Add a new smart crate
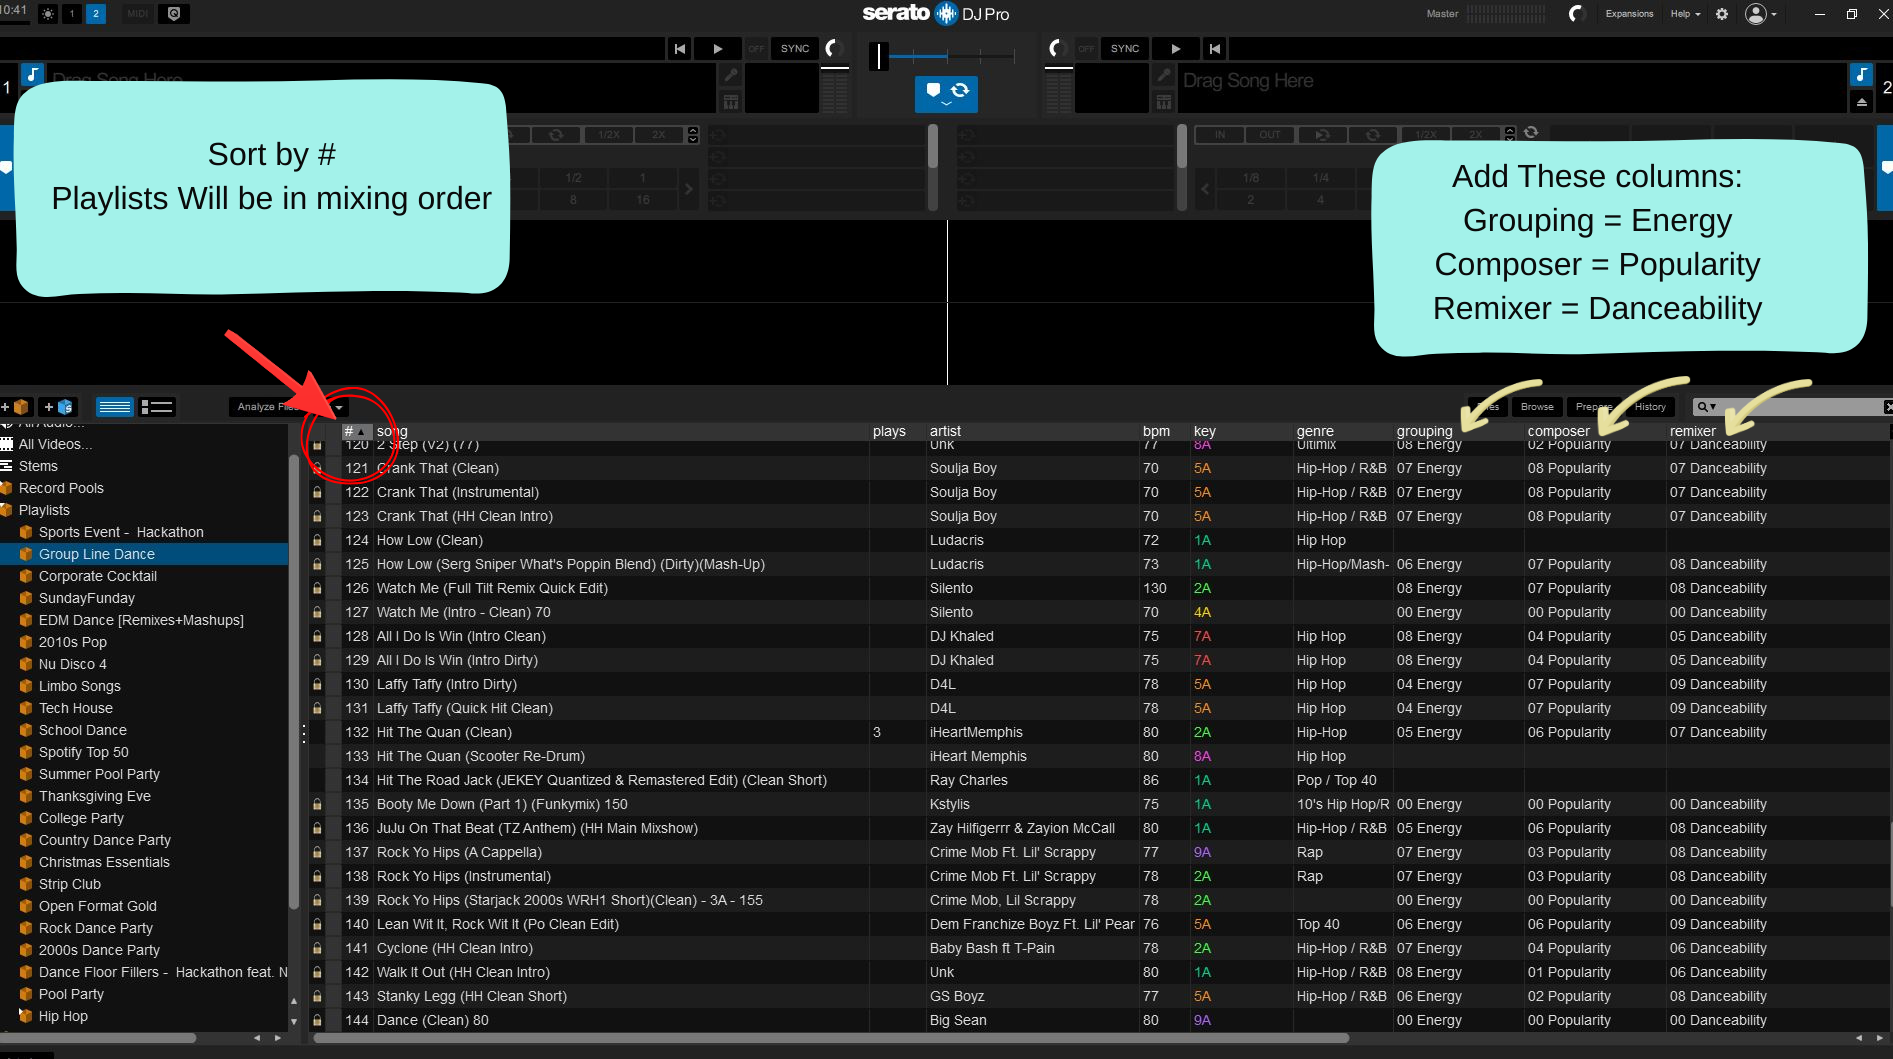The width and height of the screenshot is (1893, 1059). pos(57,407)
